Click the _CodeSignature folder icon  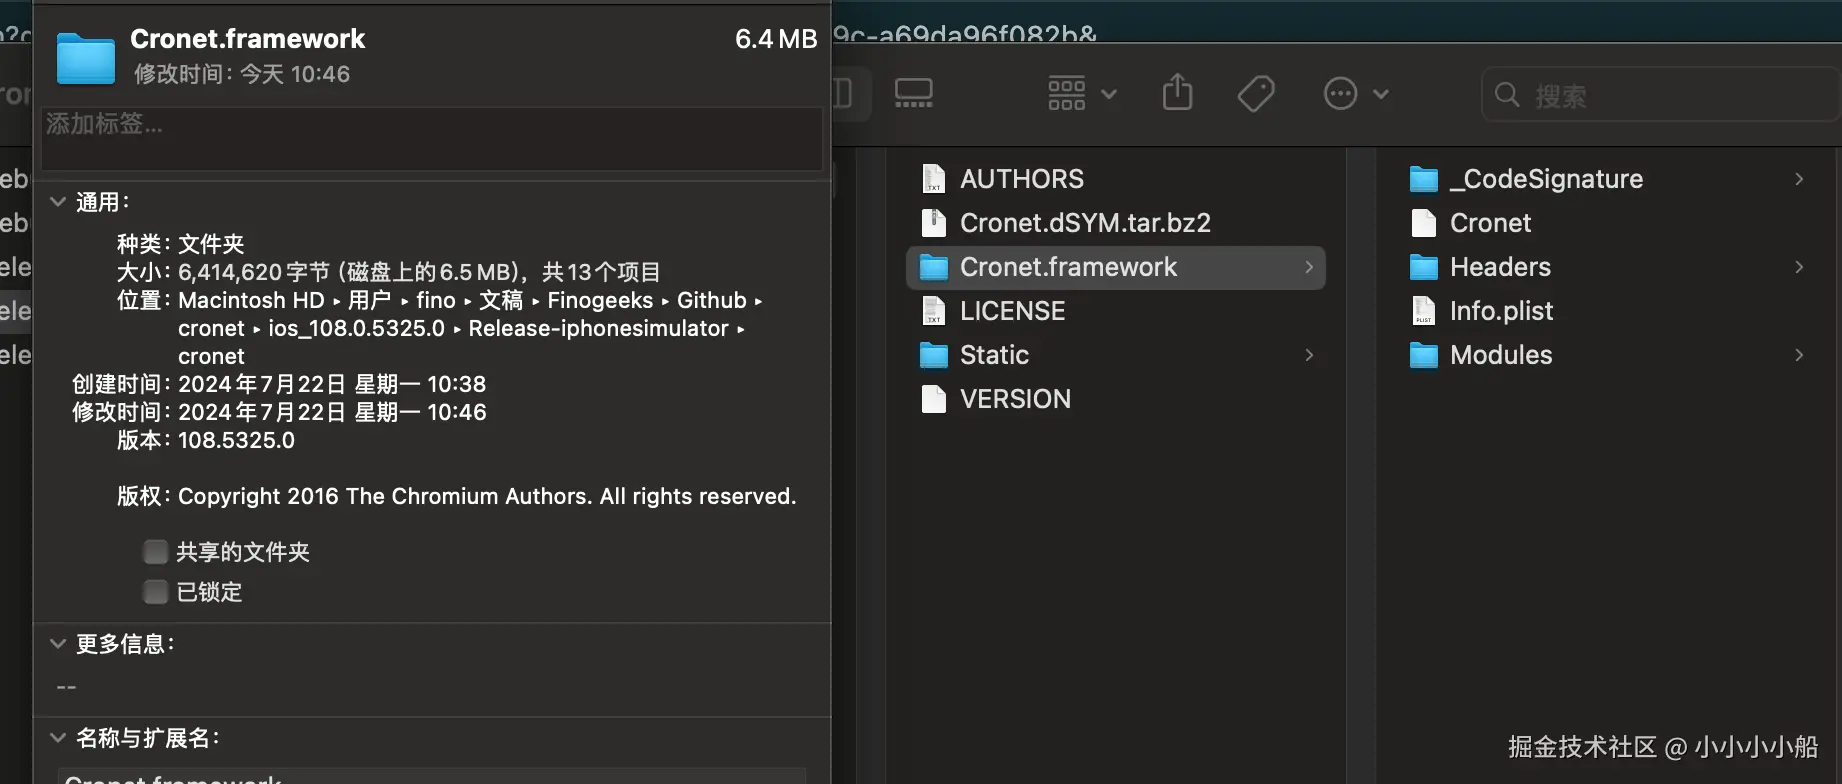[x=1423, y=179]
